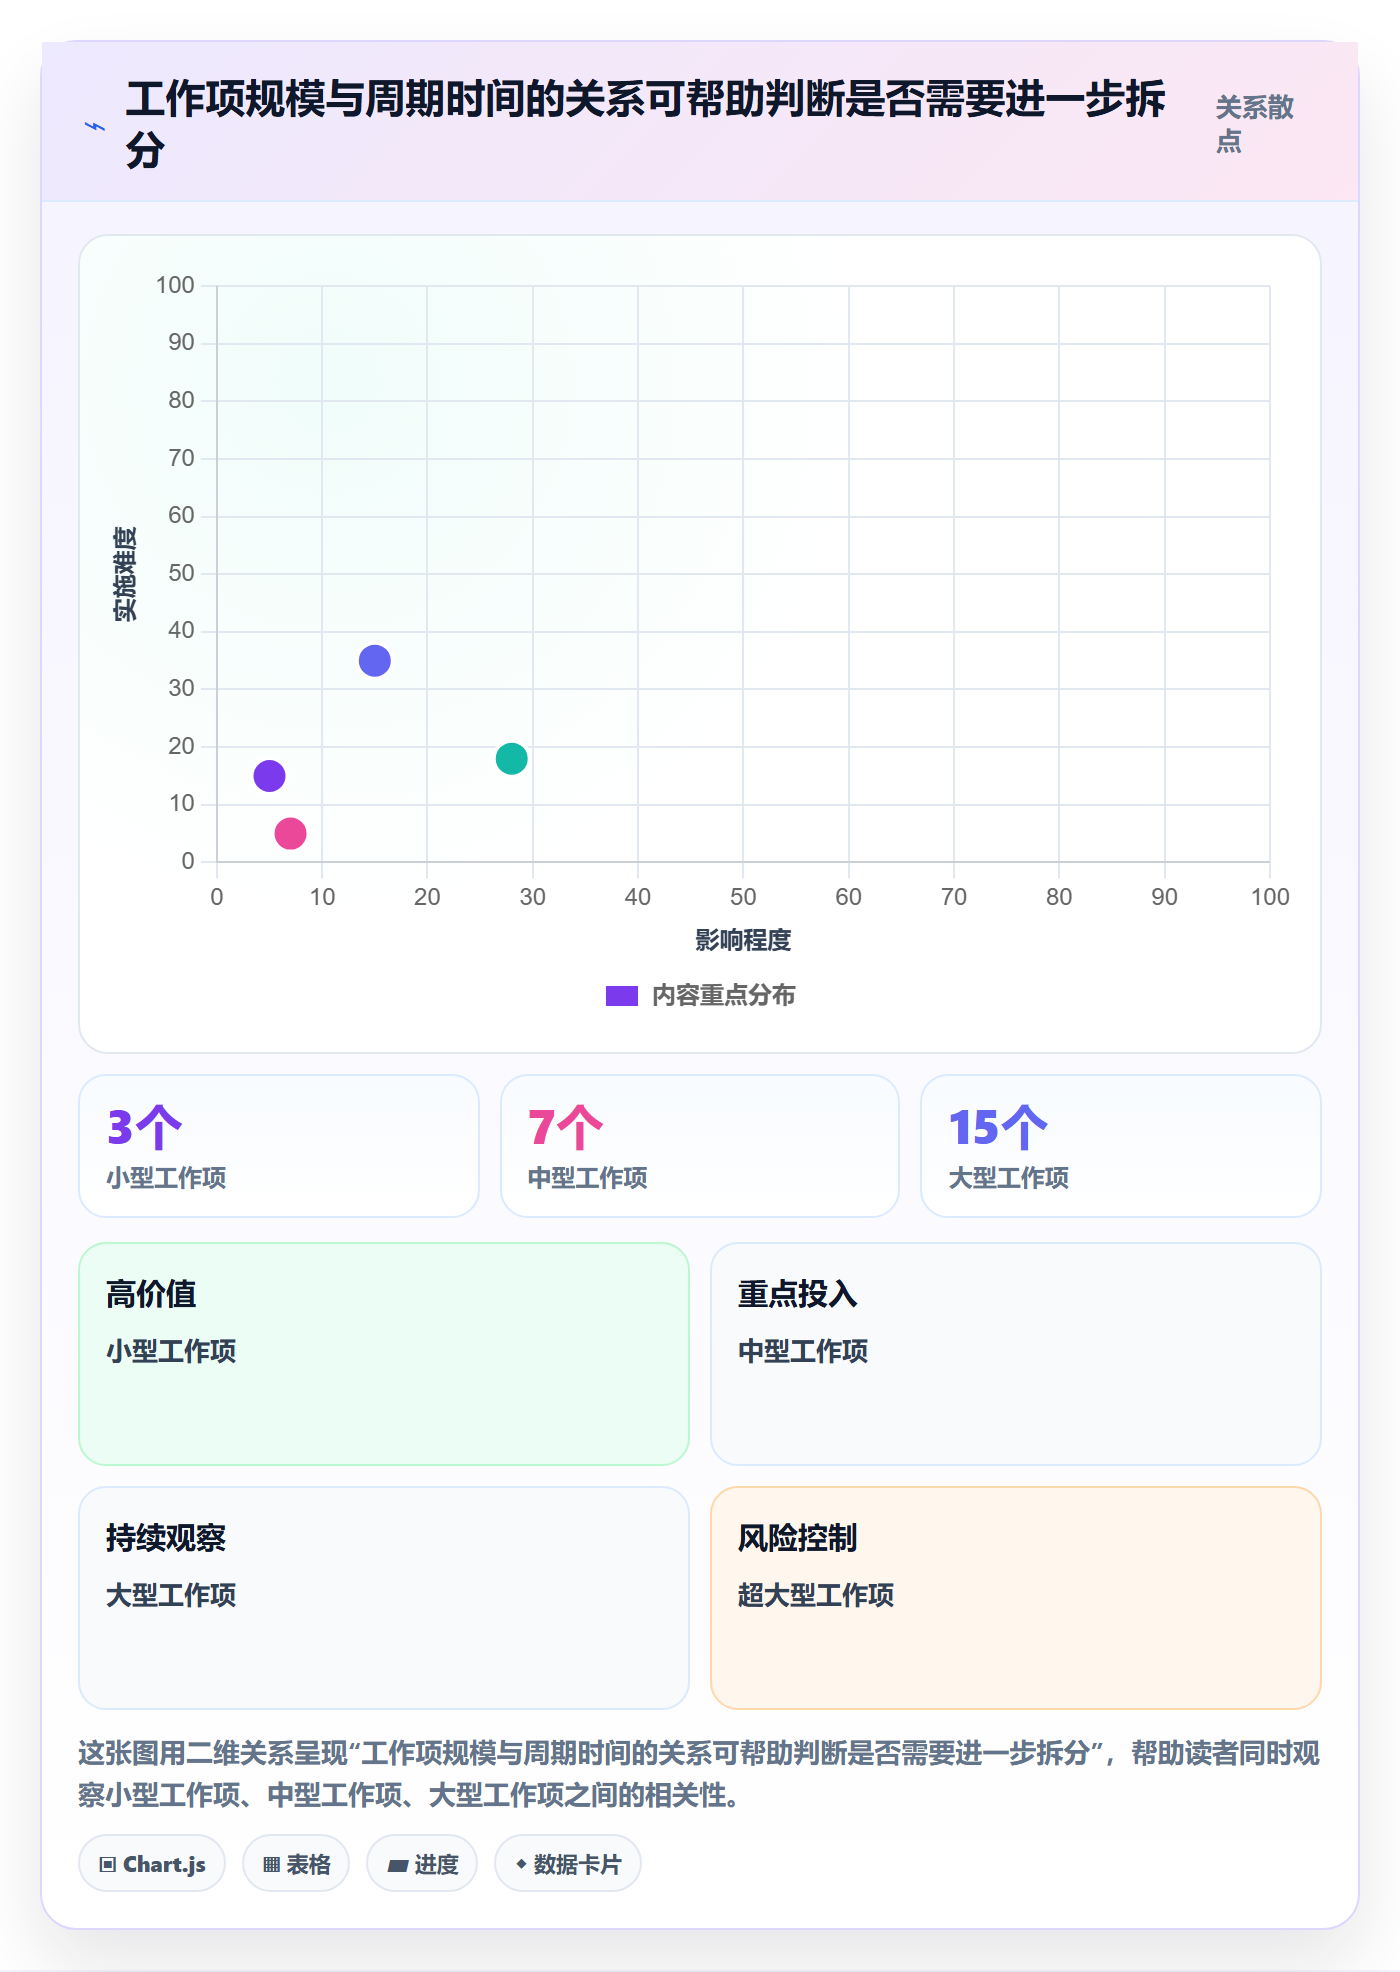Click the description paragraph starting 这张图用二维关系
The height and width of the screenshot is (1972, 1400).
coord(700,1774)
